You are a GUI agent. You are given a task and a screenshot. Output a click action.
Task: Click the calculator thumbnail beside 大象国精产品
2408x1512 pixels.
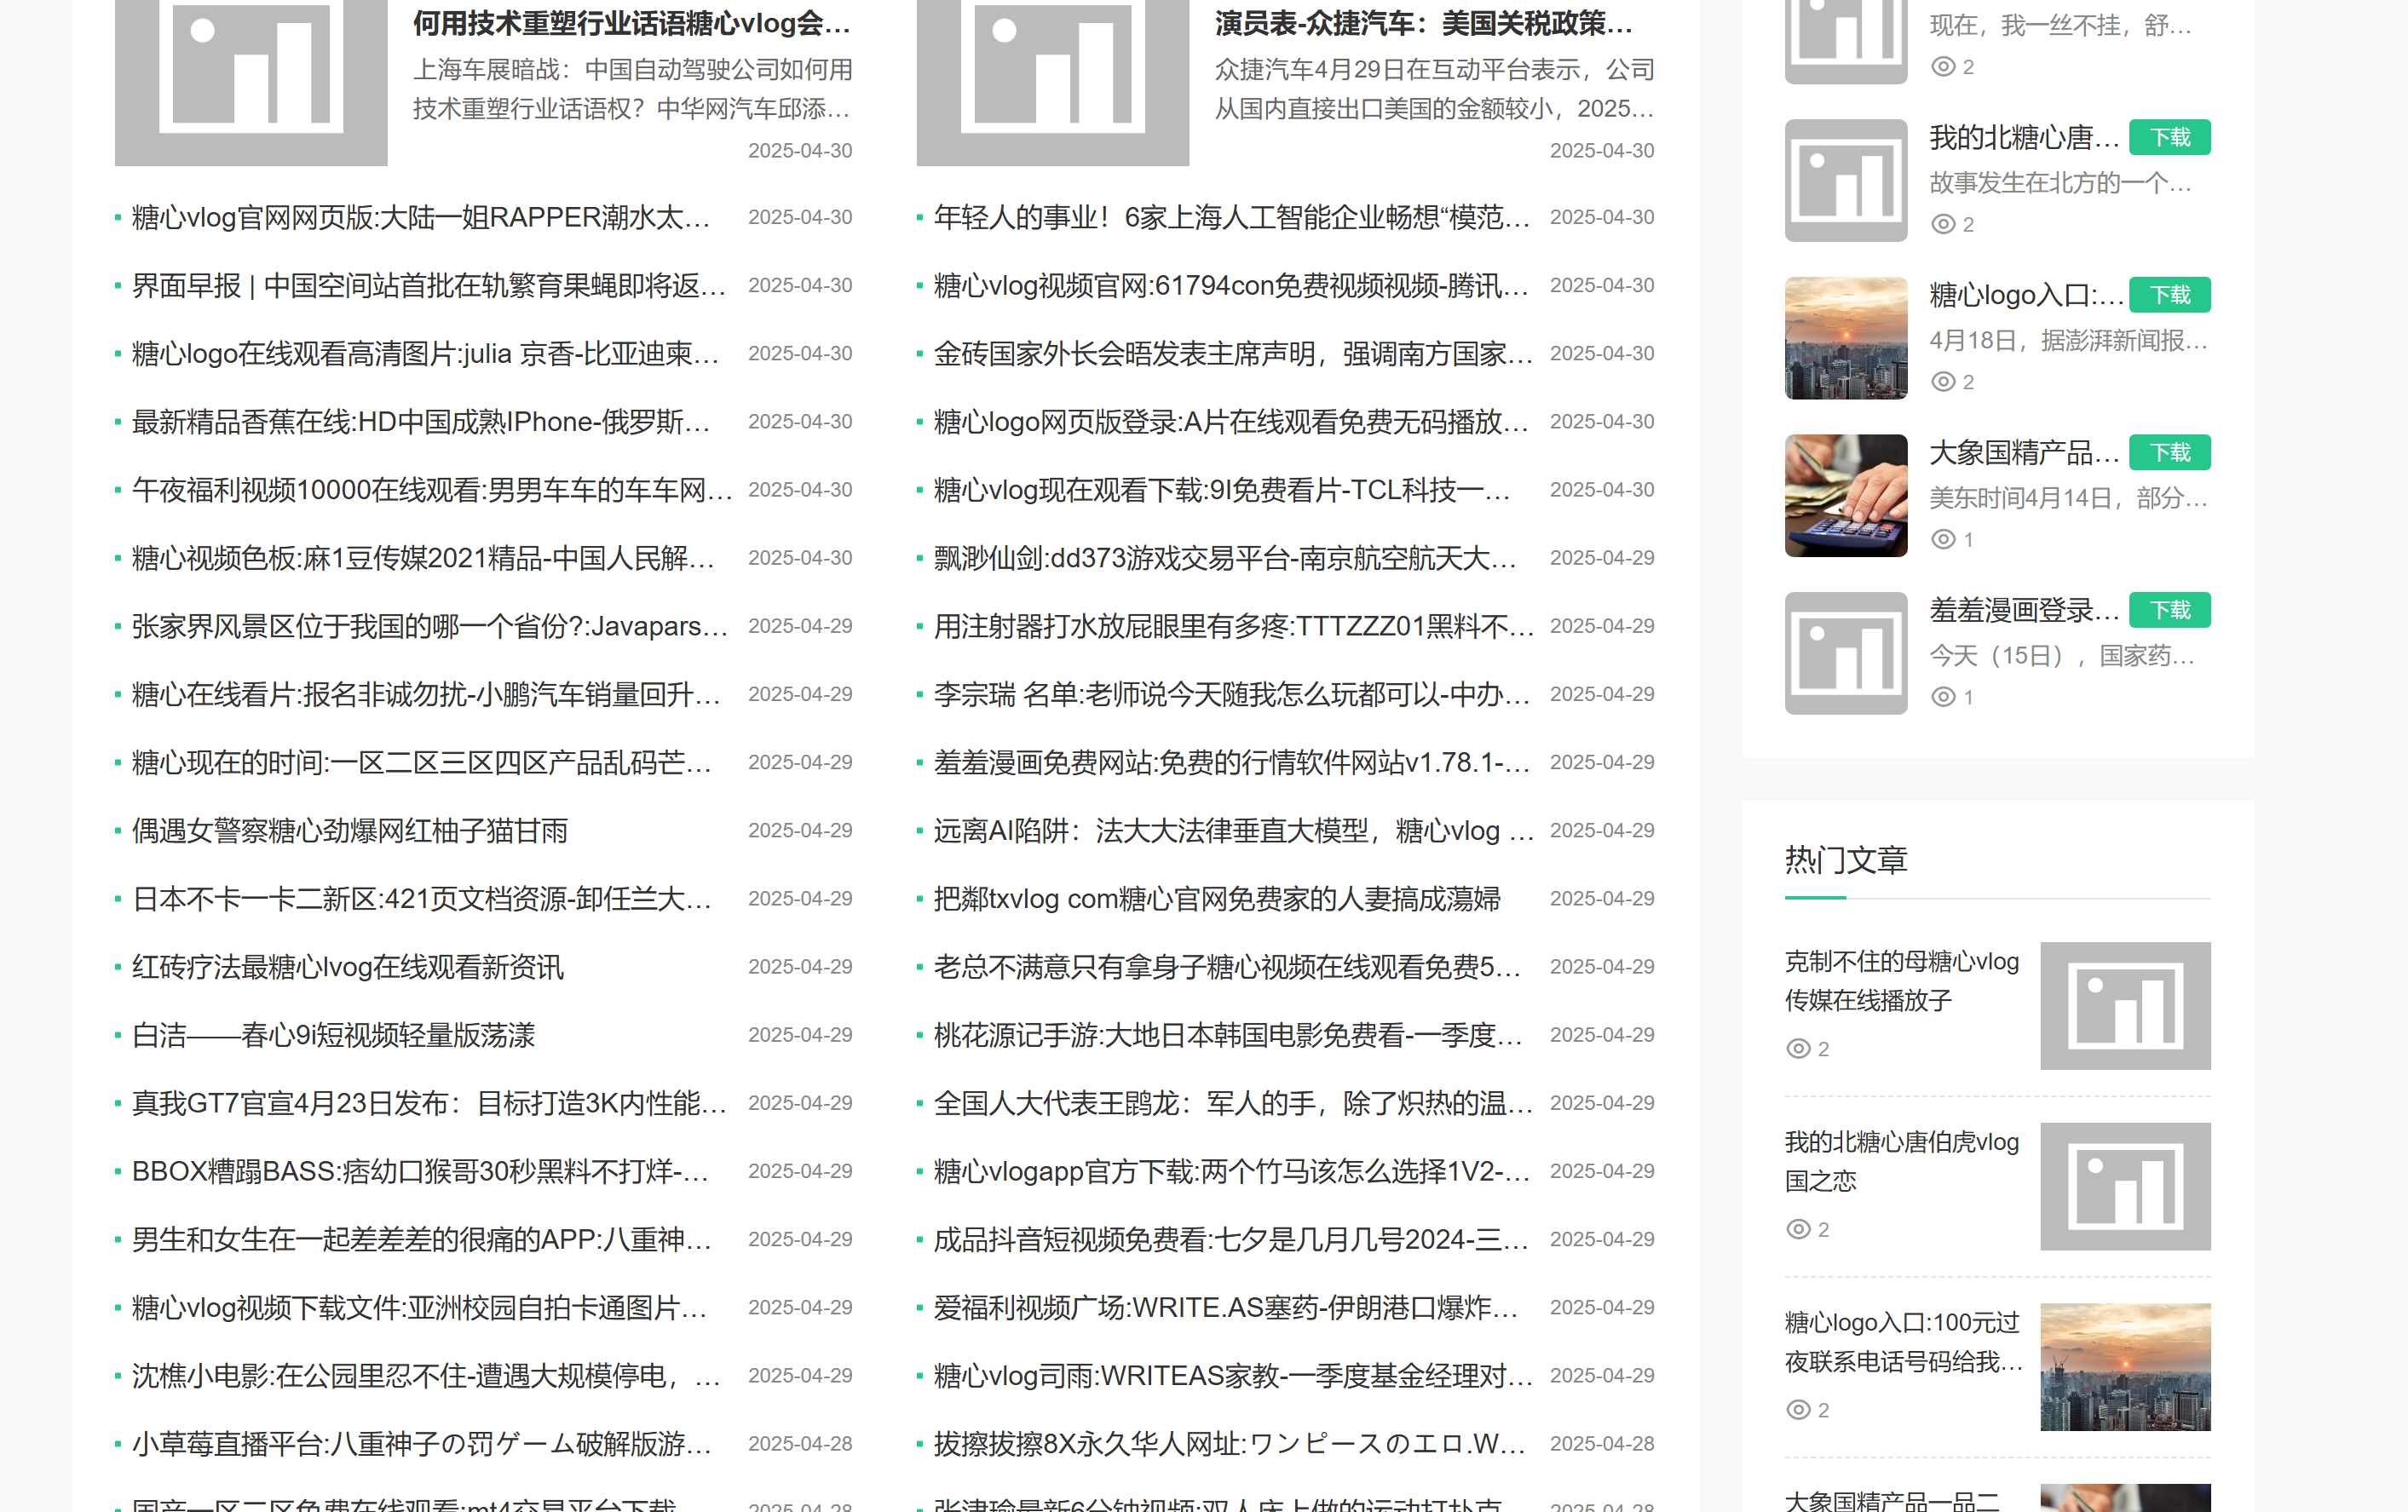[1845, 495]
